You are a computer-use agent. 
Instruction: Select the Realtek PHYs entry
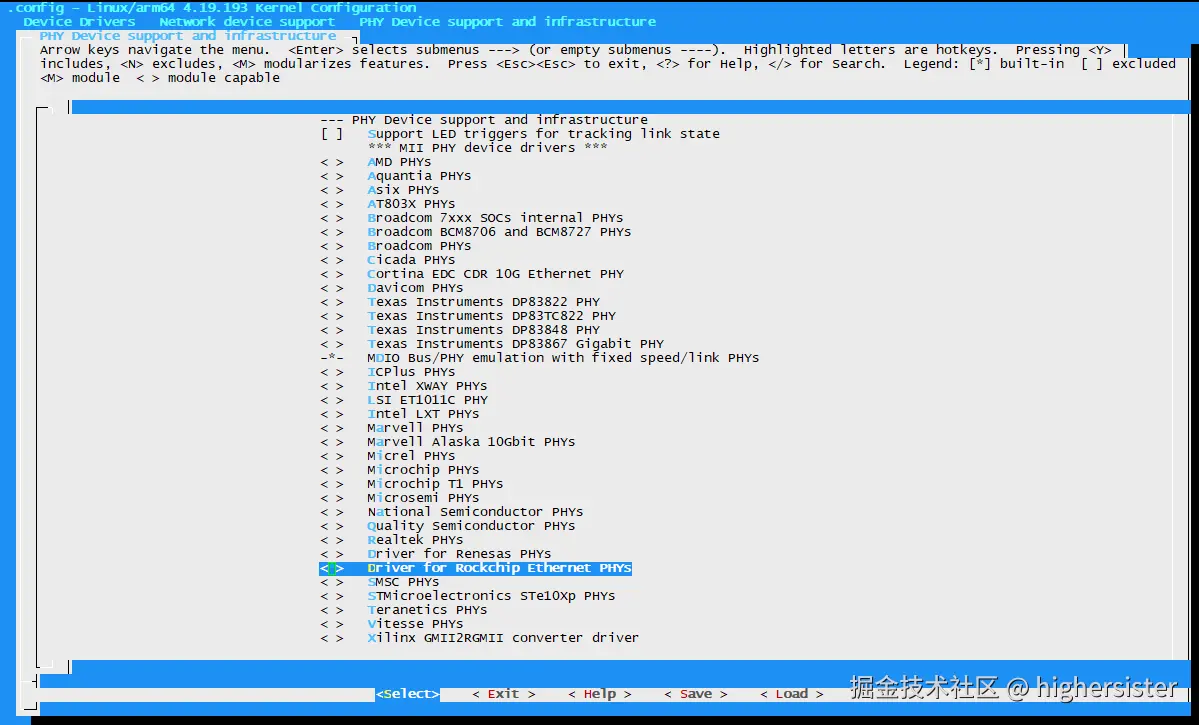point(392,541)
